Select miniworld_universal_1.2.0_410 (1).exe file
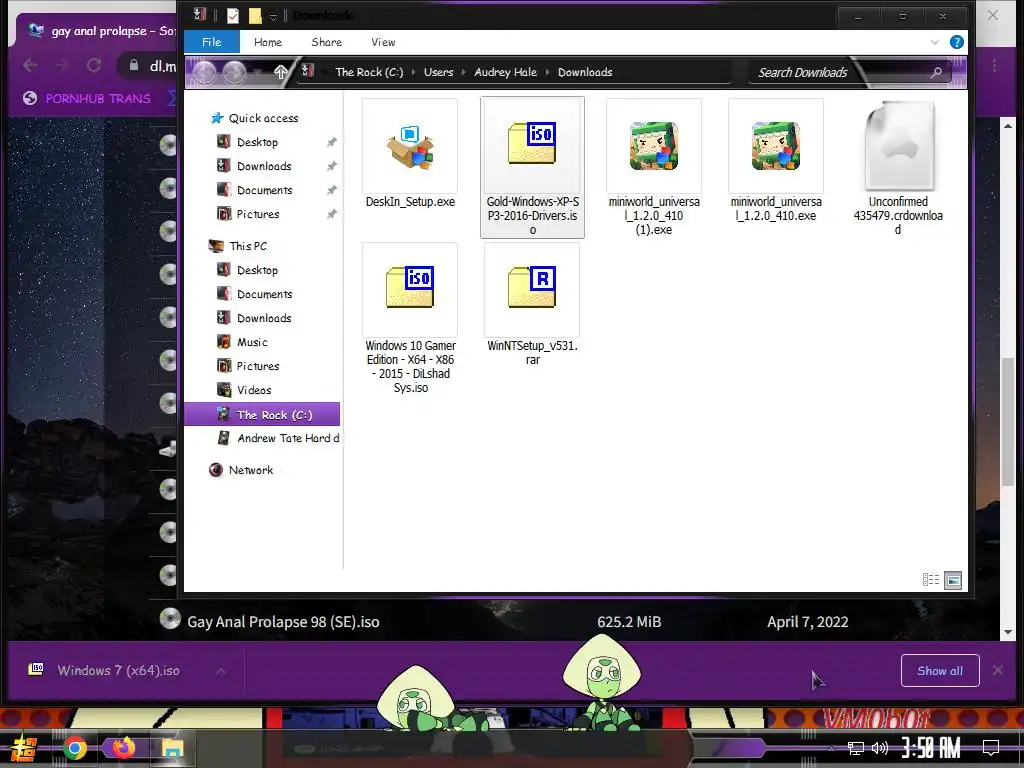This screenshot has height=768, width=1024. point(654,167)
